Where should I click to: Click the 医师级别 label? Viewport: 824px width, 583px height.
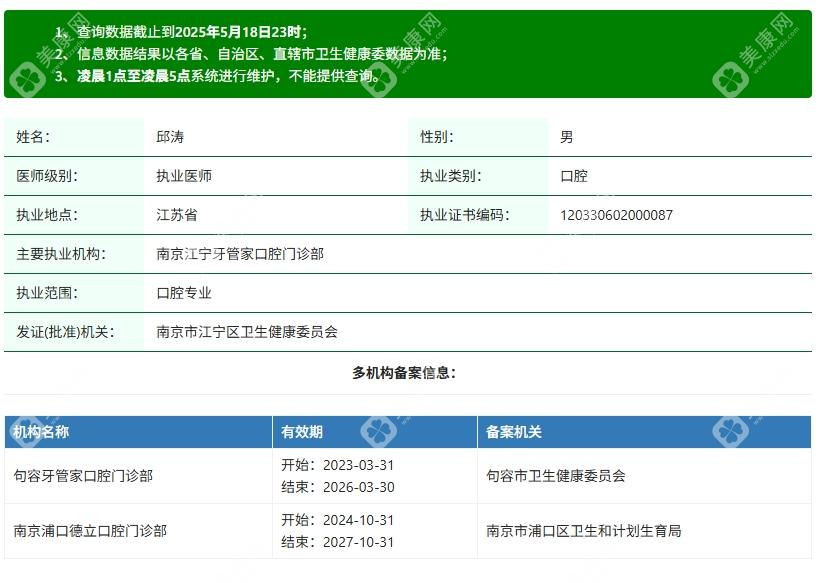point(47,176)
